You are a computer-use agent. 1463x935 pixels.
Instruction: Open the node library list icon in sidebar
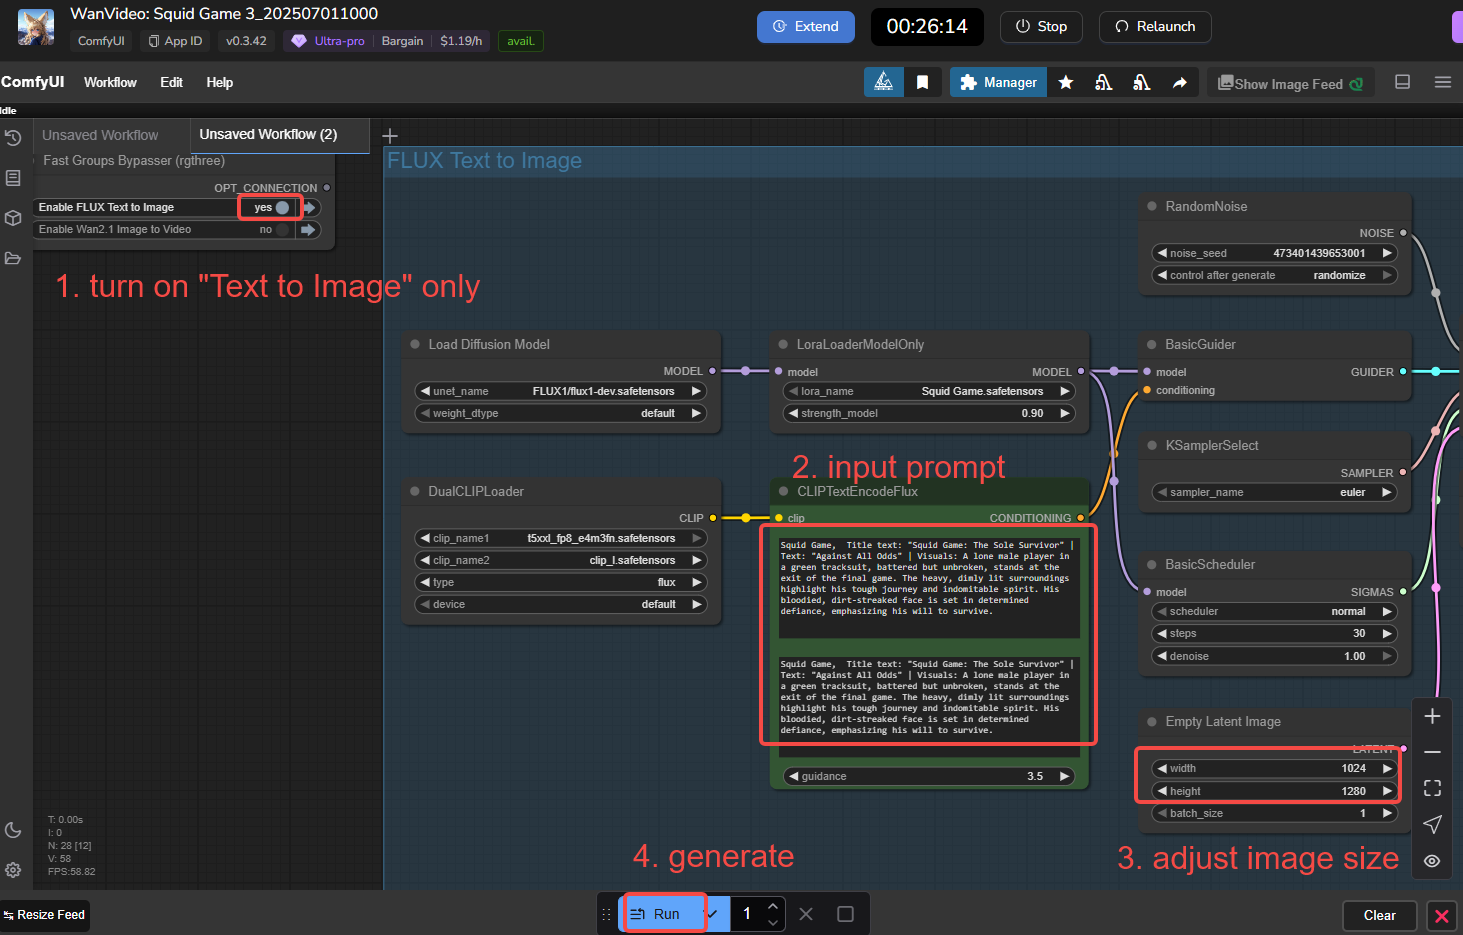tap(13, 178)
